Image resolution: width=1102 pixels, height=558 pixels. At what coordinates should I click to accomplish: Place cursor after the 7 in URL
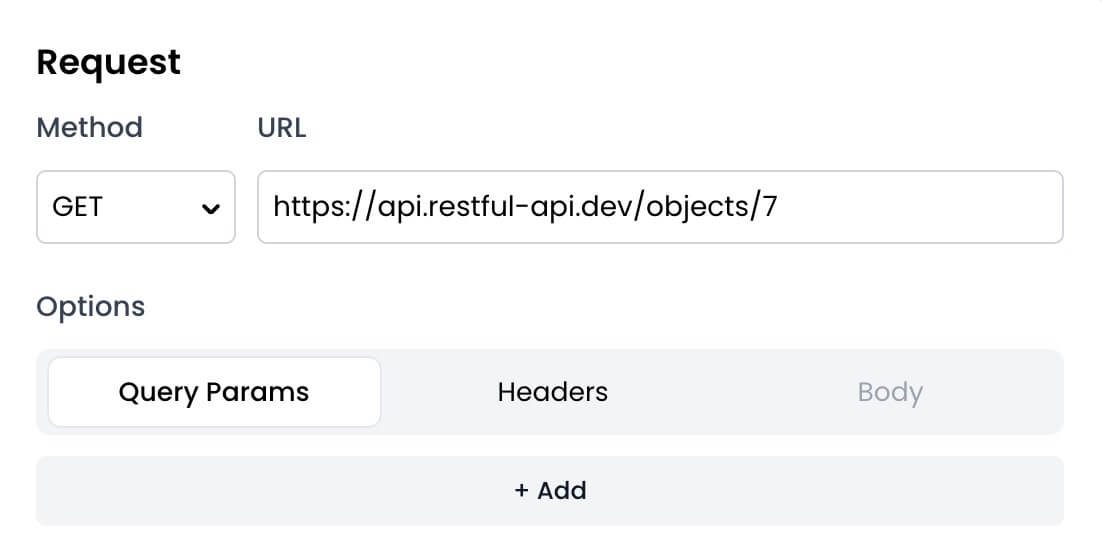pyautogui.click(x=777, y=207)
